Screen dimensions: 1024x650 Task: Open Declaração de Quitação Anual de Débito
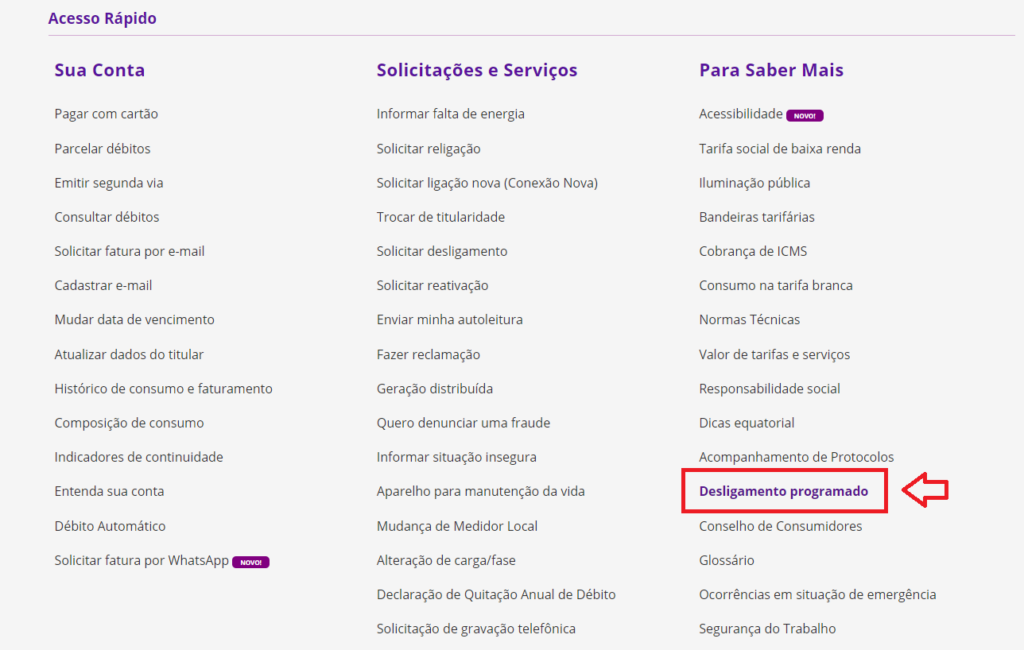coord(496,595)
